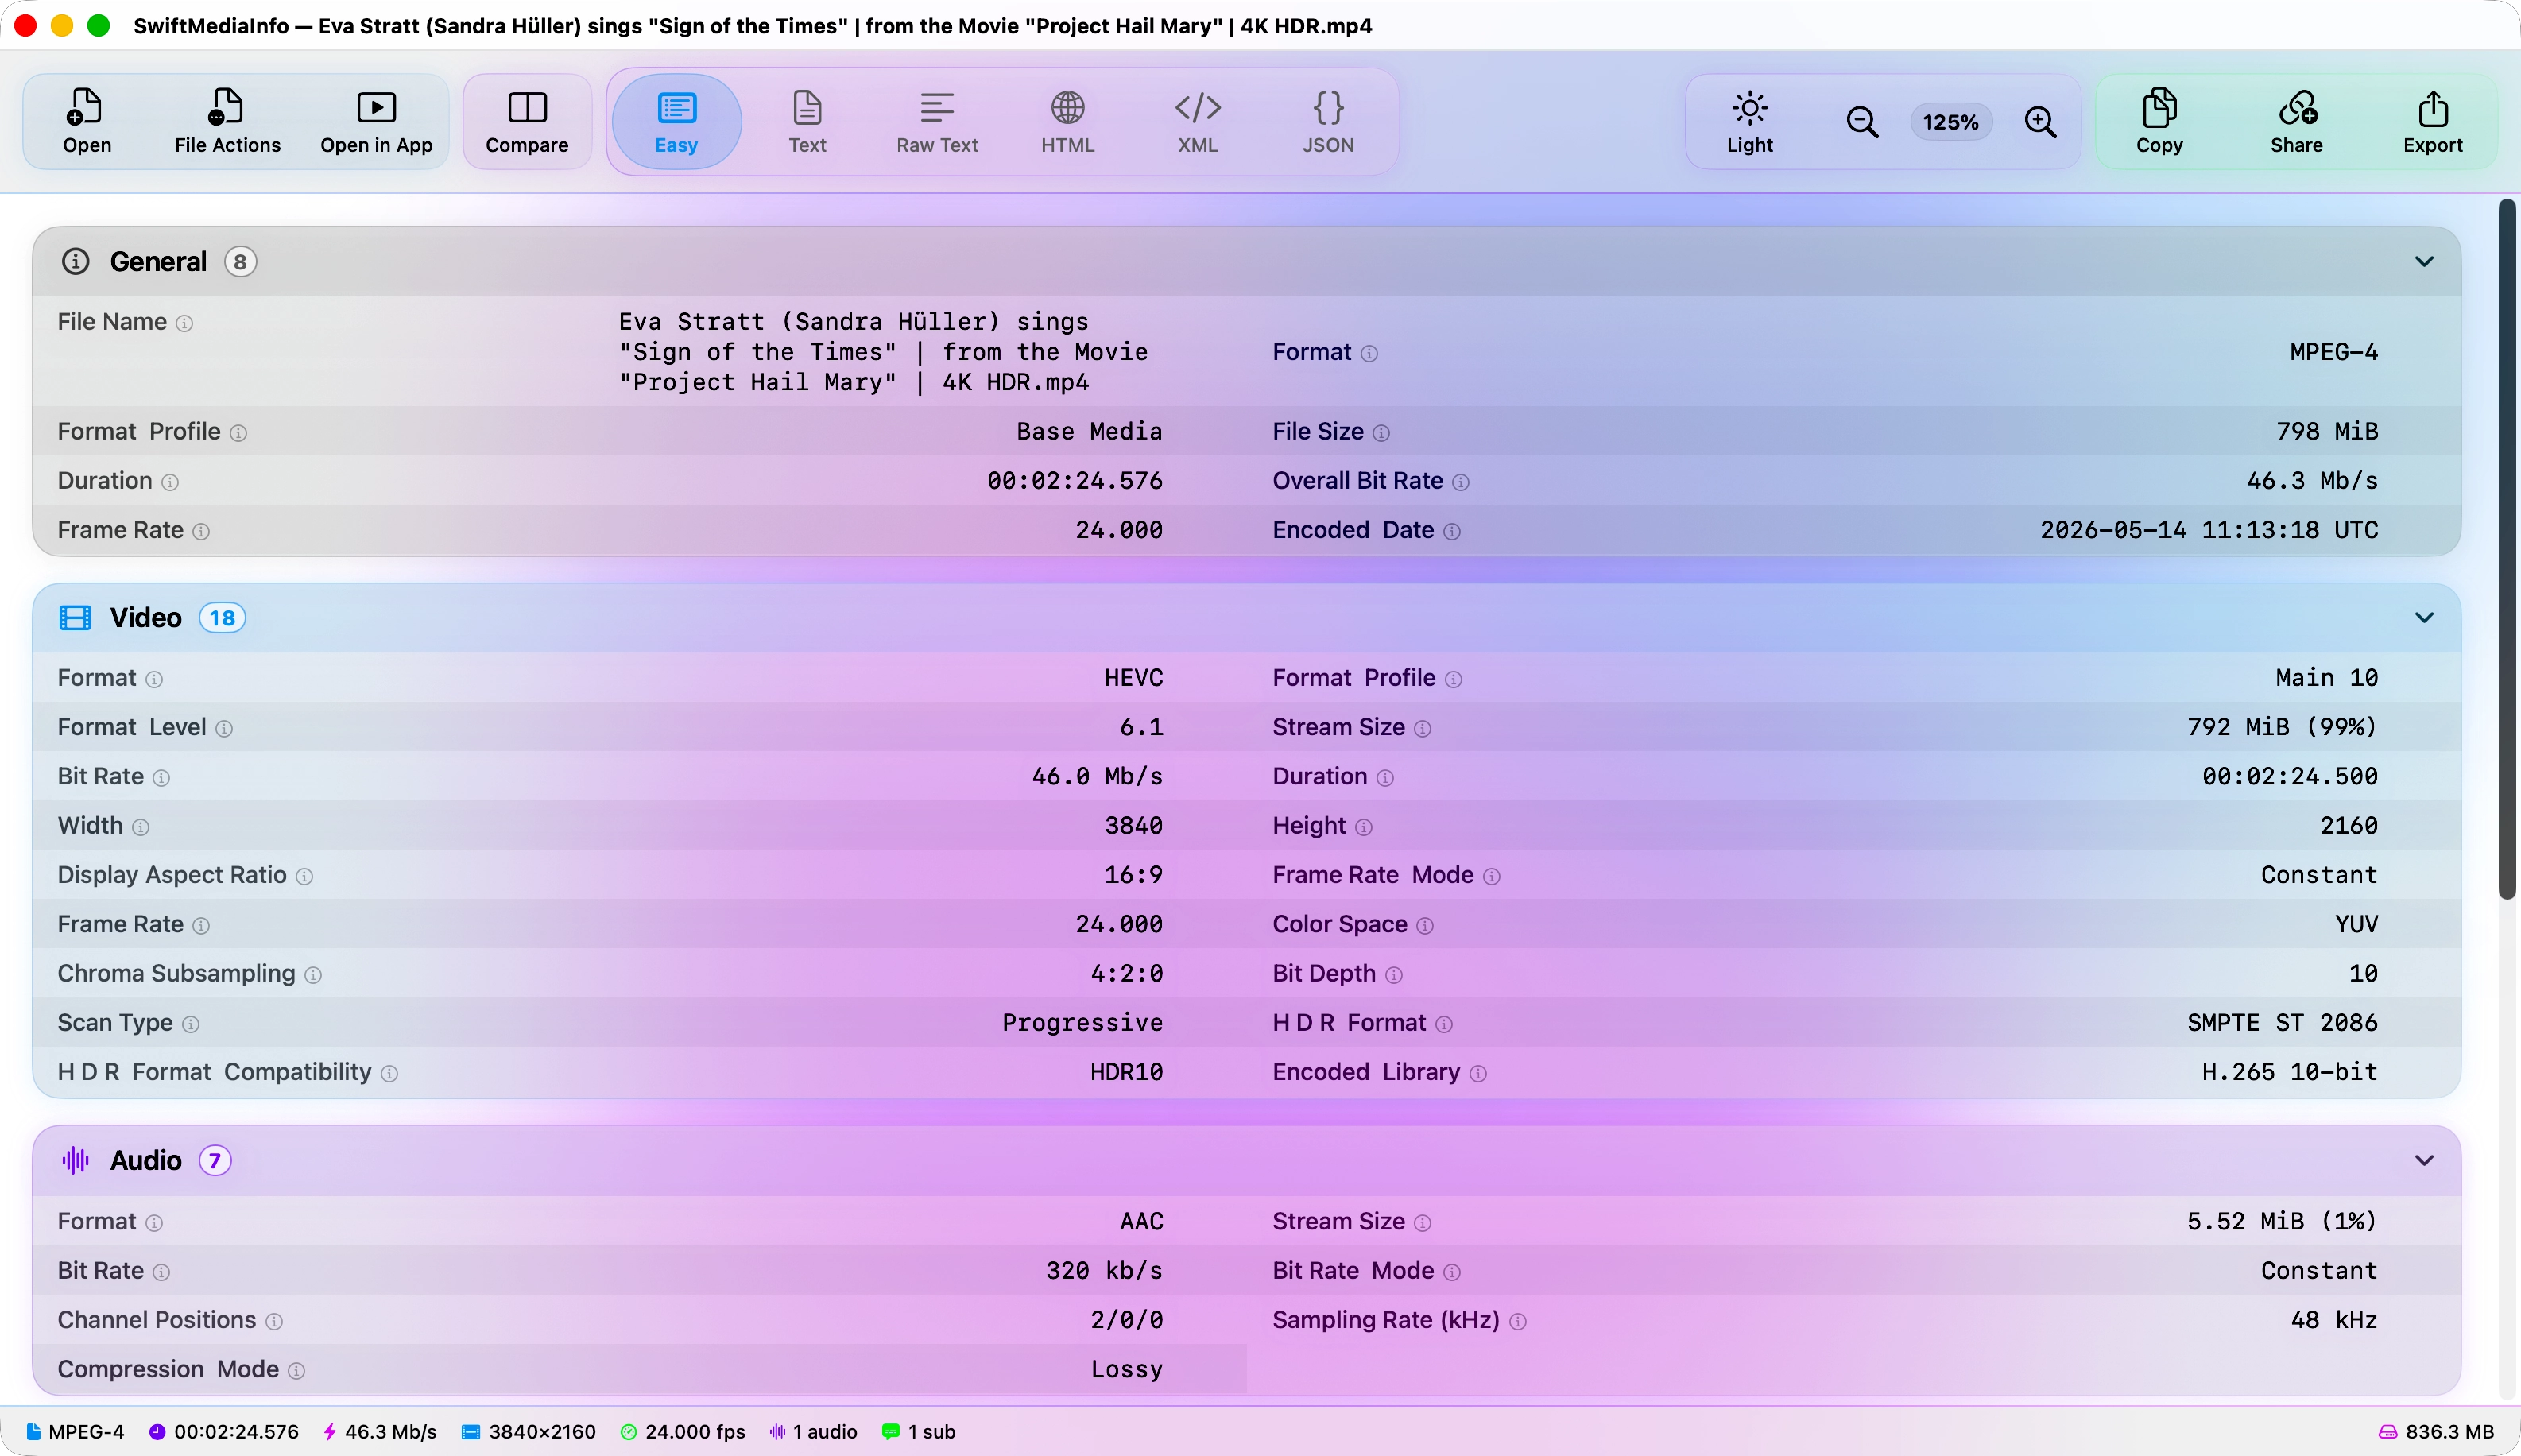Show info for File Name field
This screenshot has height=1456, width=2521.
tap(184, 323)
